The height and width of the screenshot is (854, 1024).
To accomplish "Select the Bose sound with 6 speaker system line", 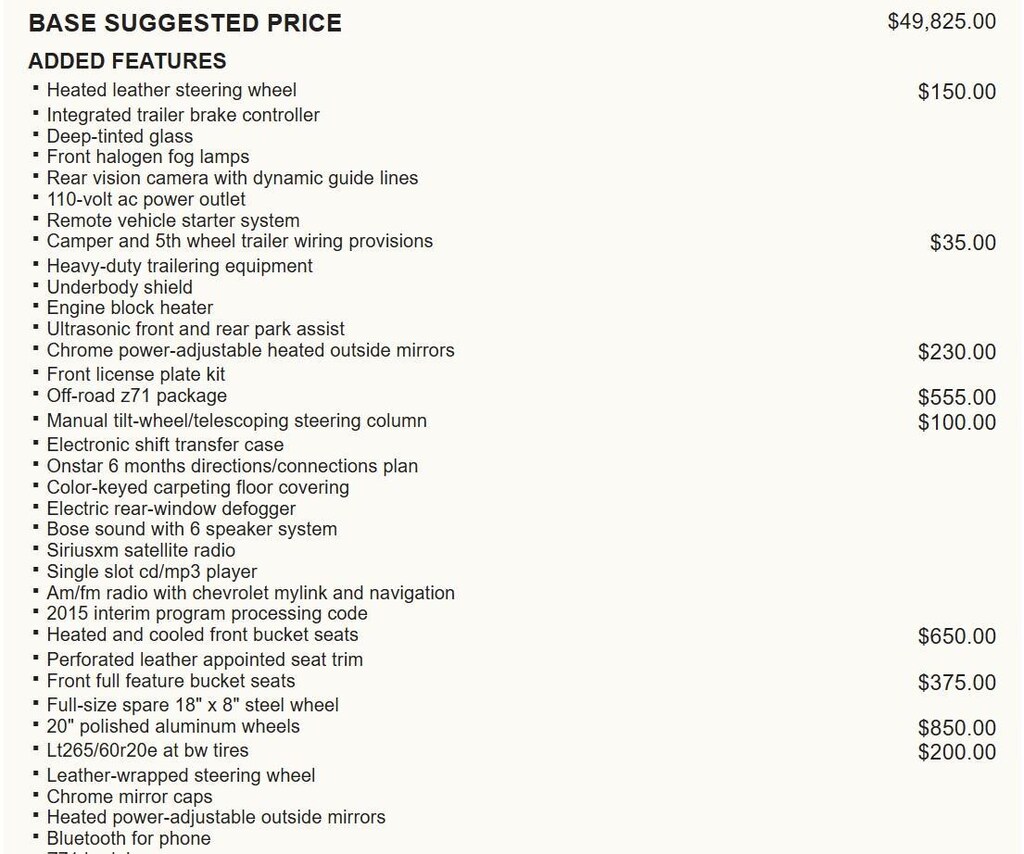I will coord(191,529).
